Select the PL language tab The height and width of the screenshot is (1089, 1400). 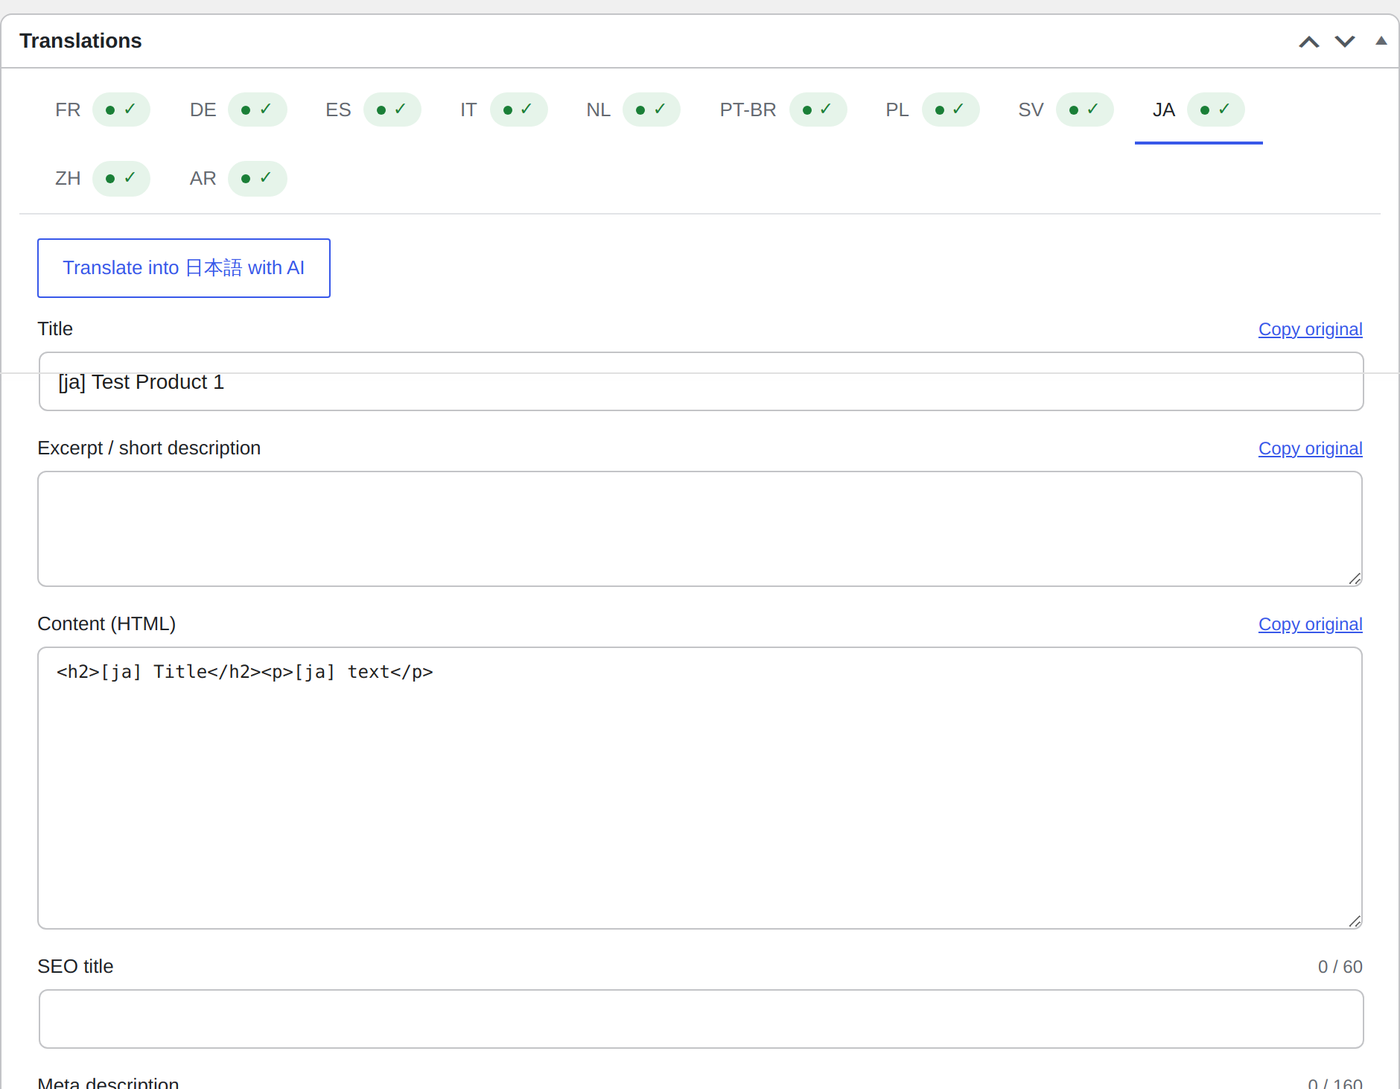pyautogui.click(x=932, y=109)
